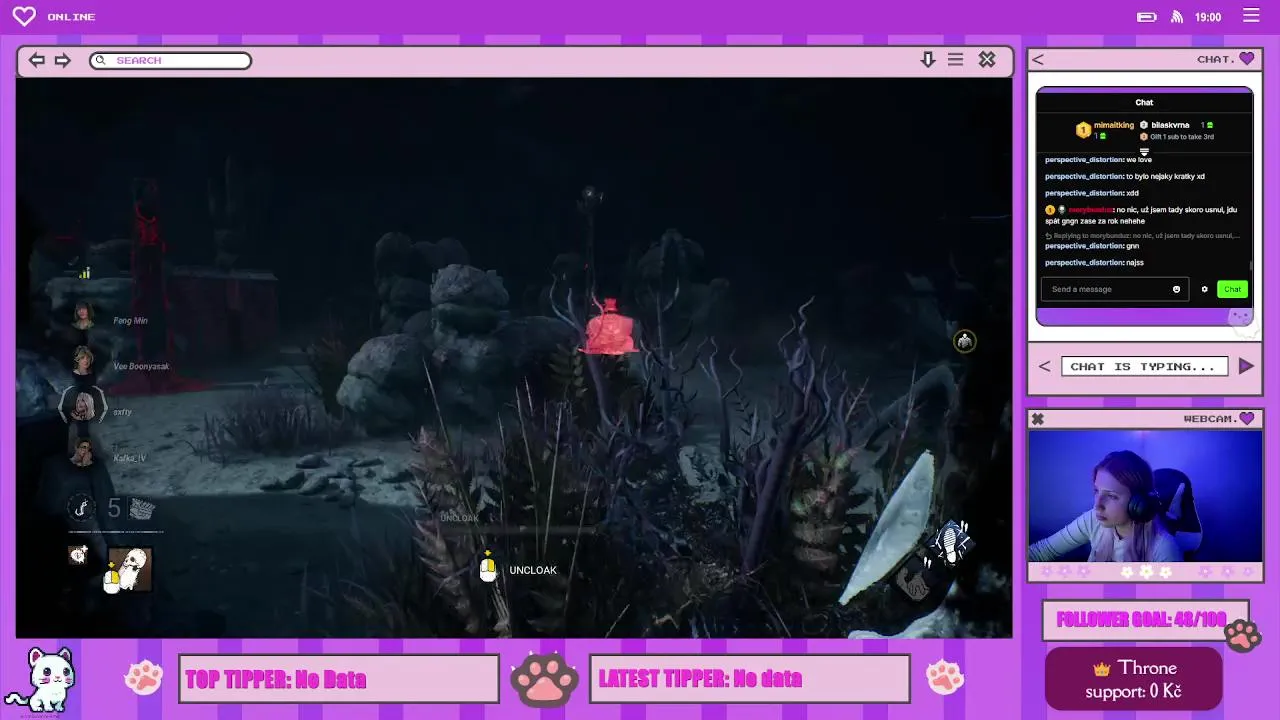Click the paw icon right of LATEST TIPPER

[945, 678]
